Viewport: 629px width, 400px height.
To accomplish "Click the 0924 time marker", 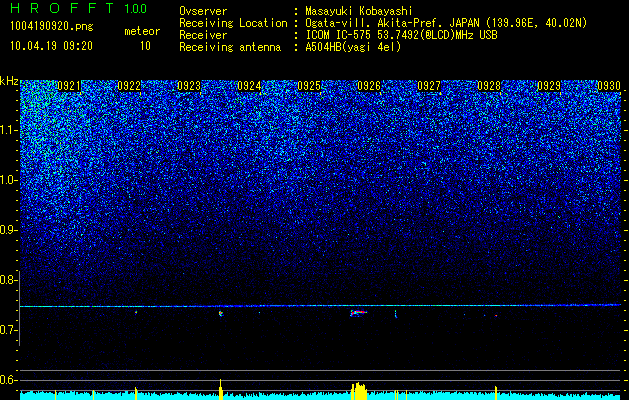I will (249, 86).
